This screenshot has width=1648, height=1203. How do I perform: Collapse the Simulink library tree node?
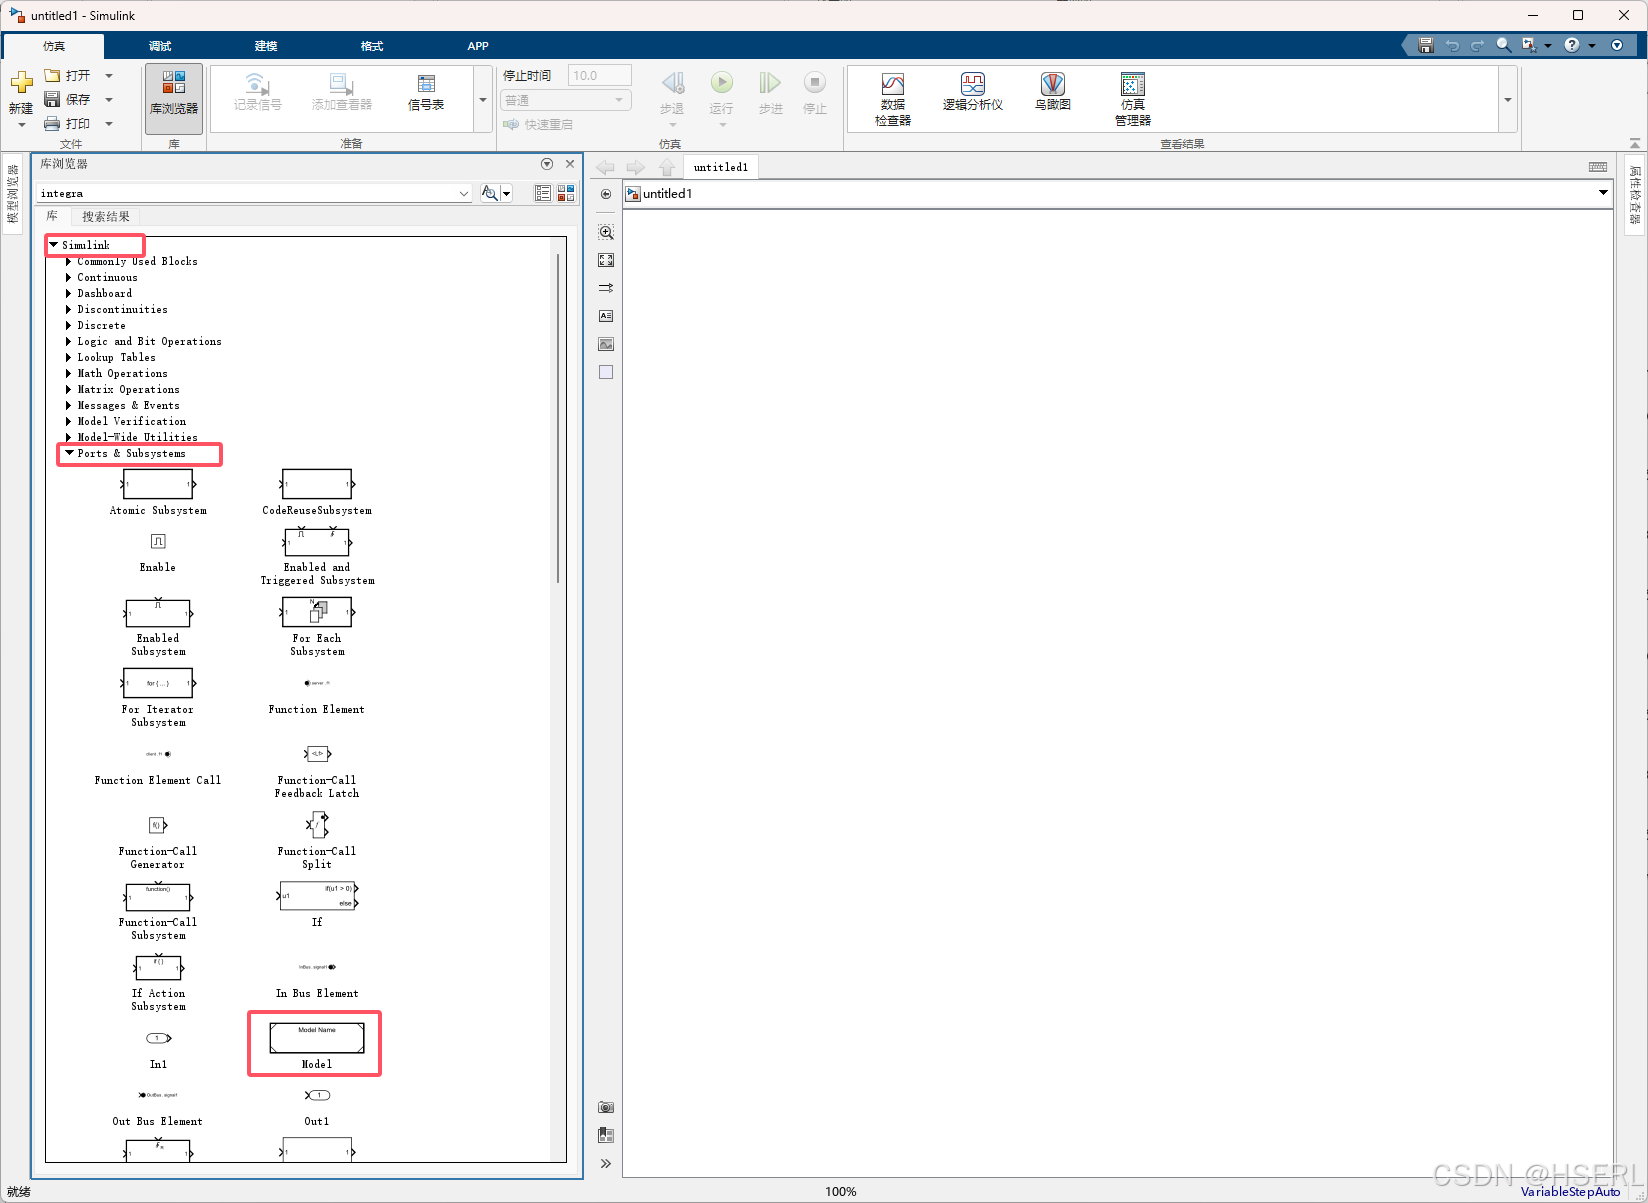[54, 245]
